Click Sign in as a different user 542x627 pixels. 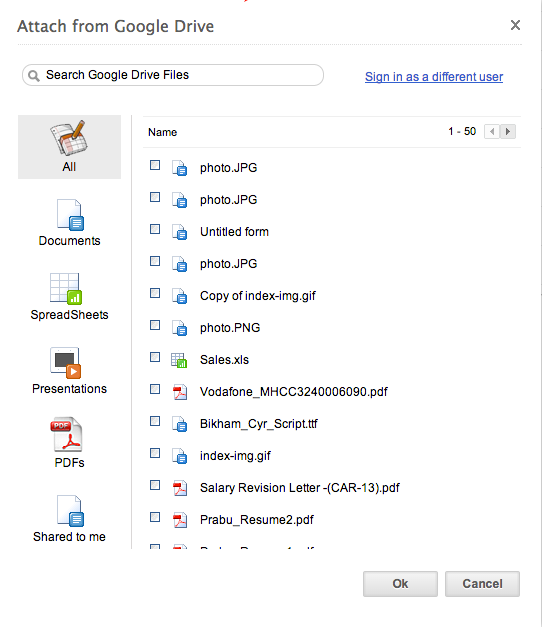point(434,76)
